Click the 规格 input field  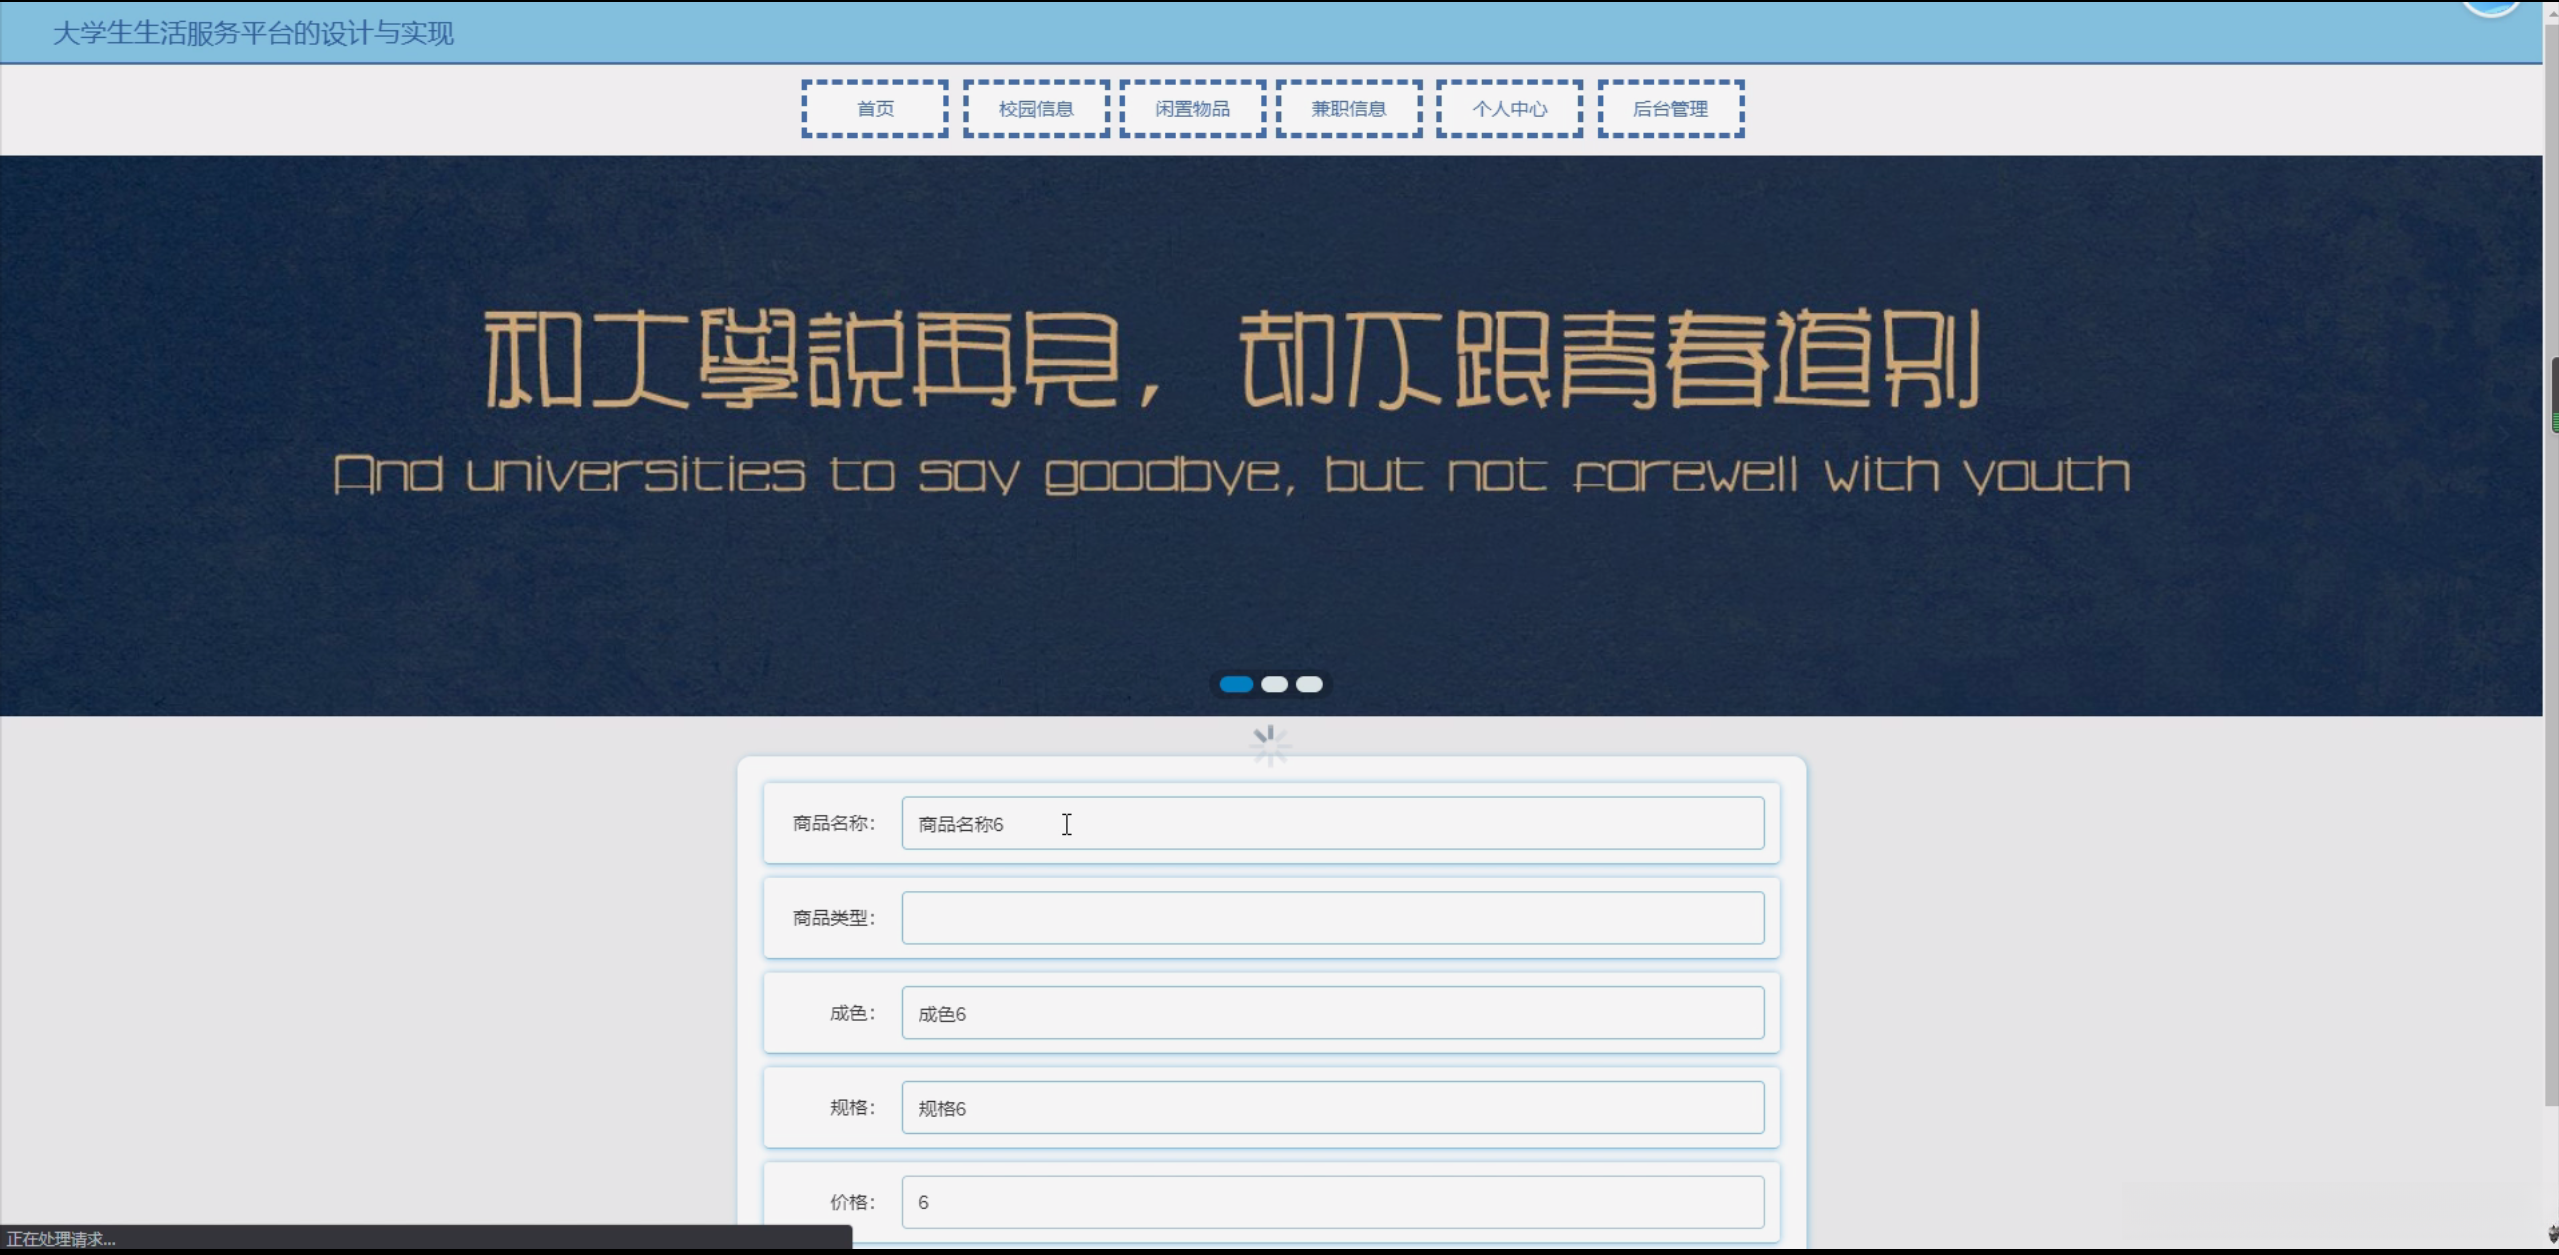click(1332, 1107)
